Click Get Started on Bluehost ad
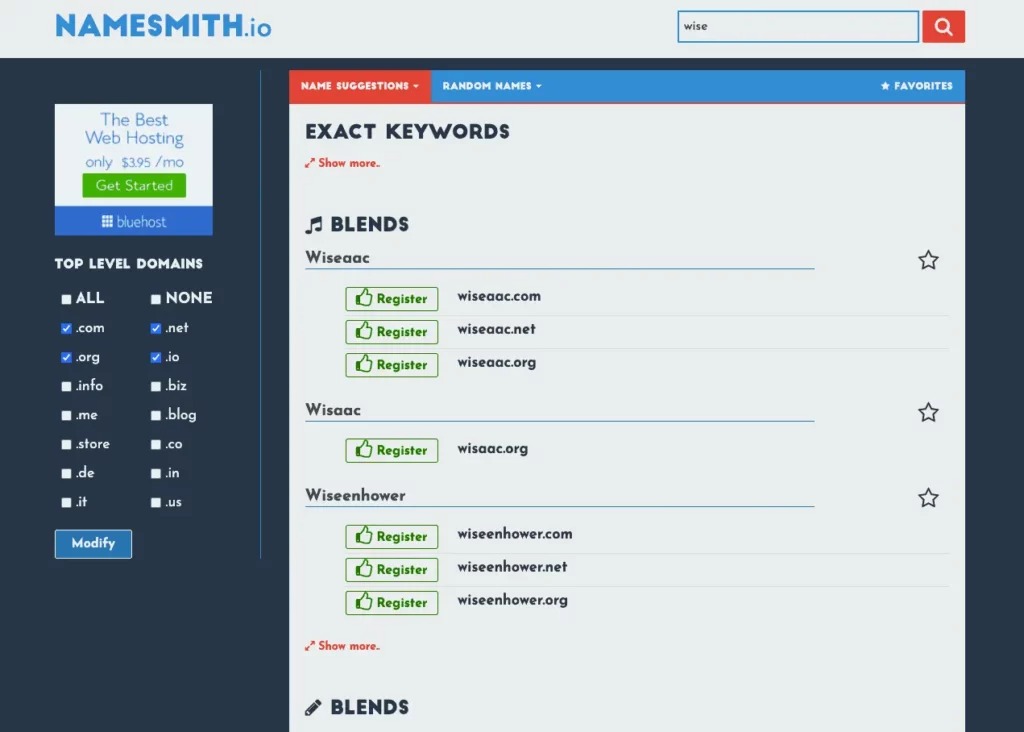The width and height of the screenshot is (1024, 732). click(x=134, y=186)
